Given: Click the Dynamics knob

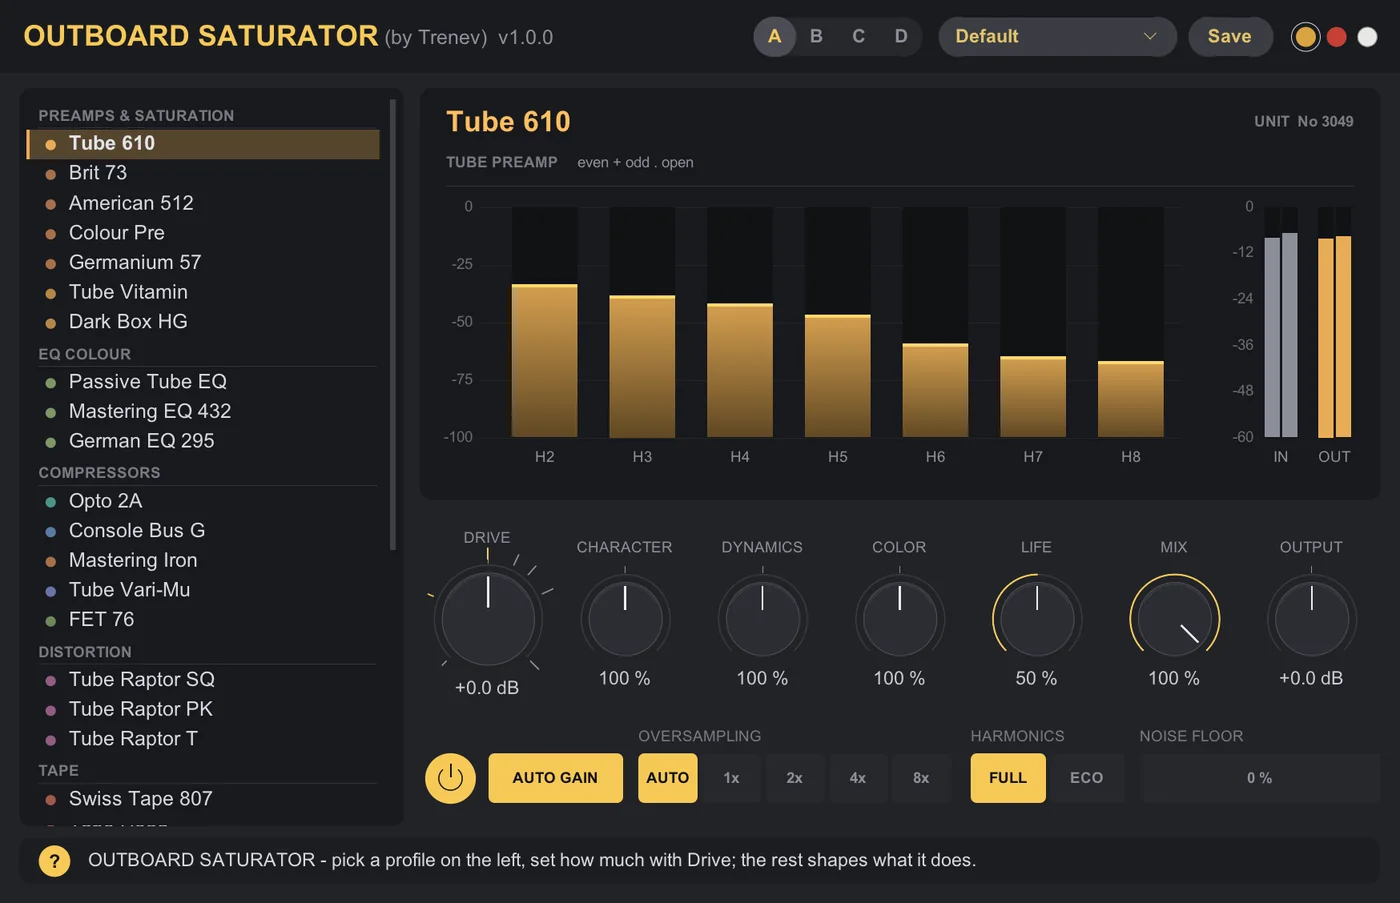Looking at the screenshot, I should [x=762, y=618].
